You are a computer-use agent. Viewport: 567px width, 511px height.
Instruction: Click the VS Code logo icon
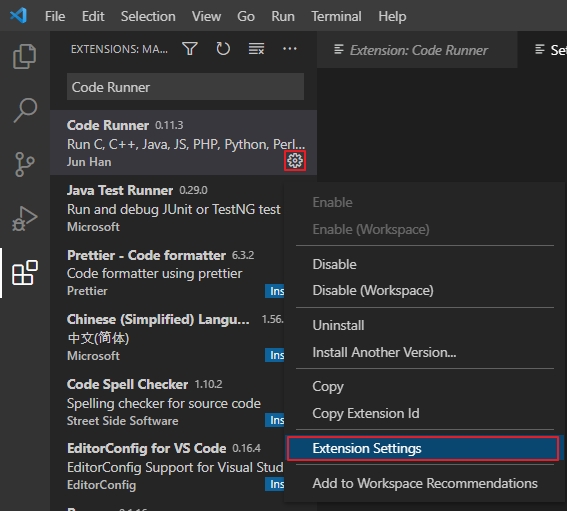click(x=18, y=16)
